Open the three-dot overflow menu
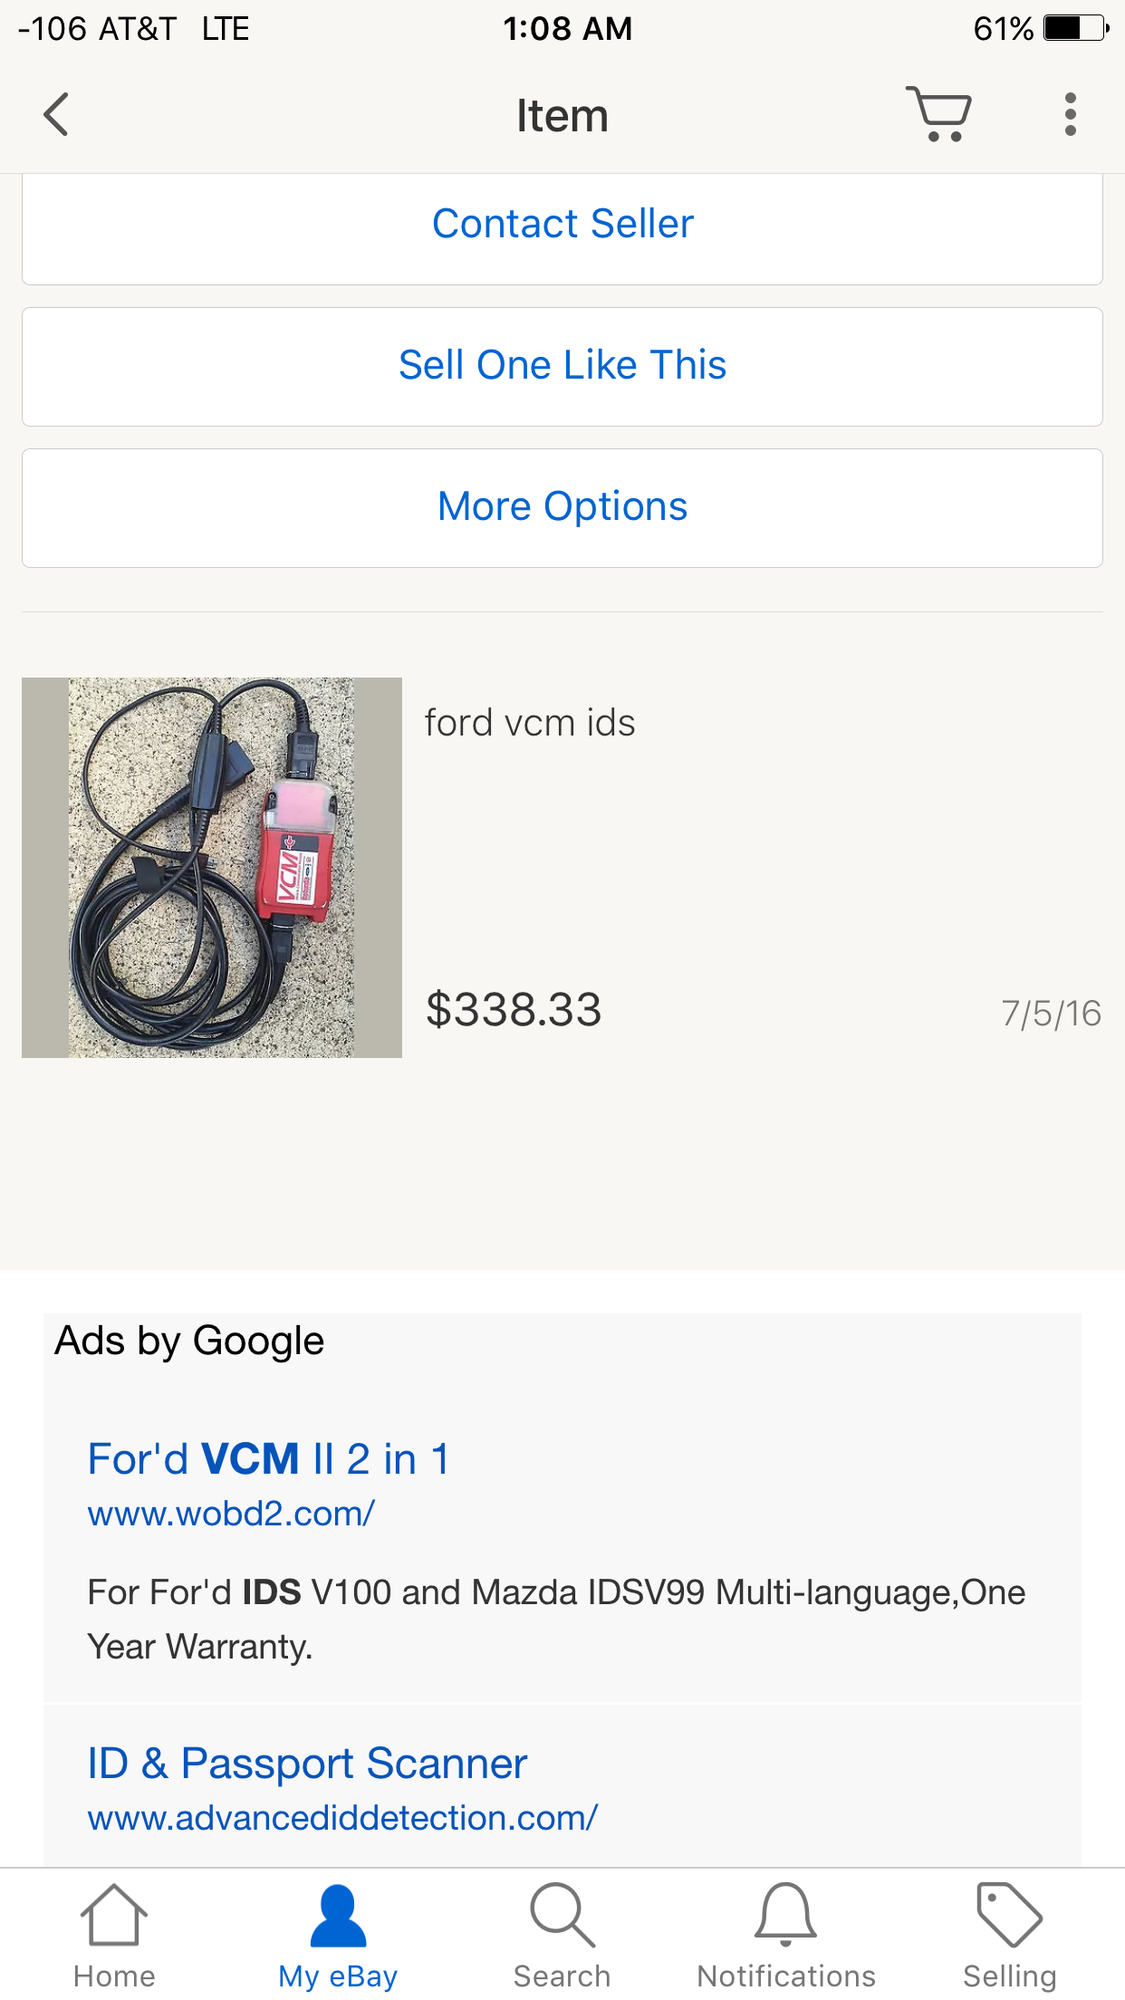The image size is (1125, 2000). click(1070, 115)
